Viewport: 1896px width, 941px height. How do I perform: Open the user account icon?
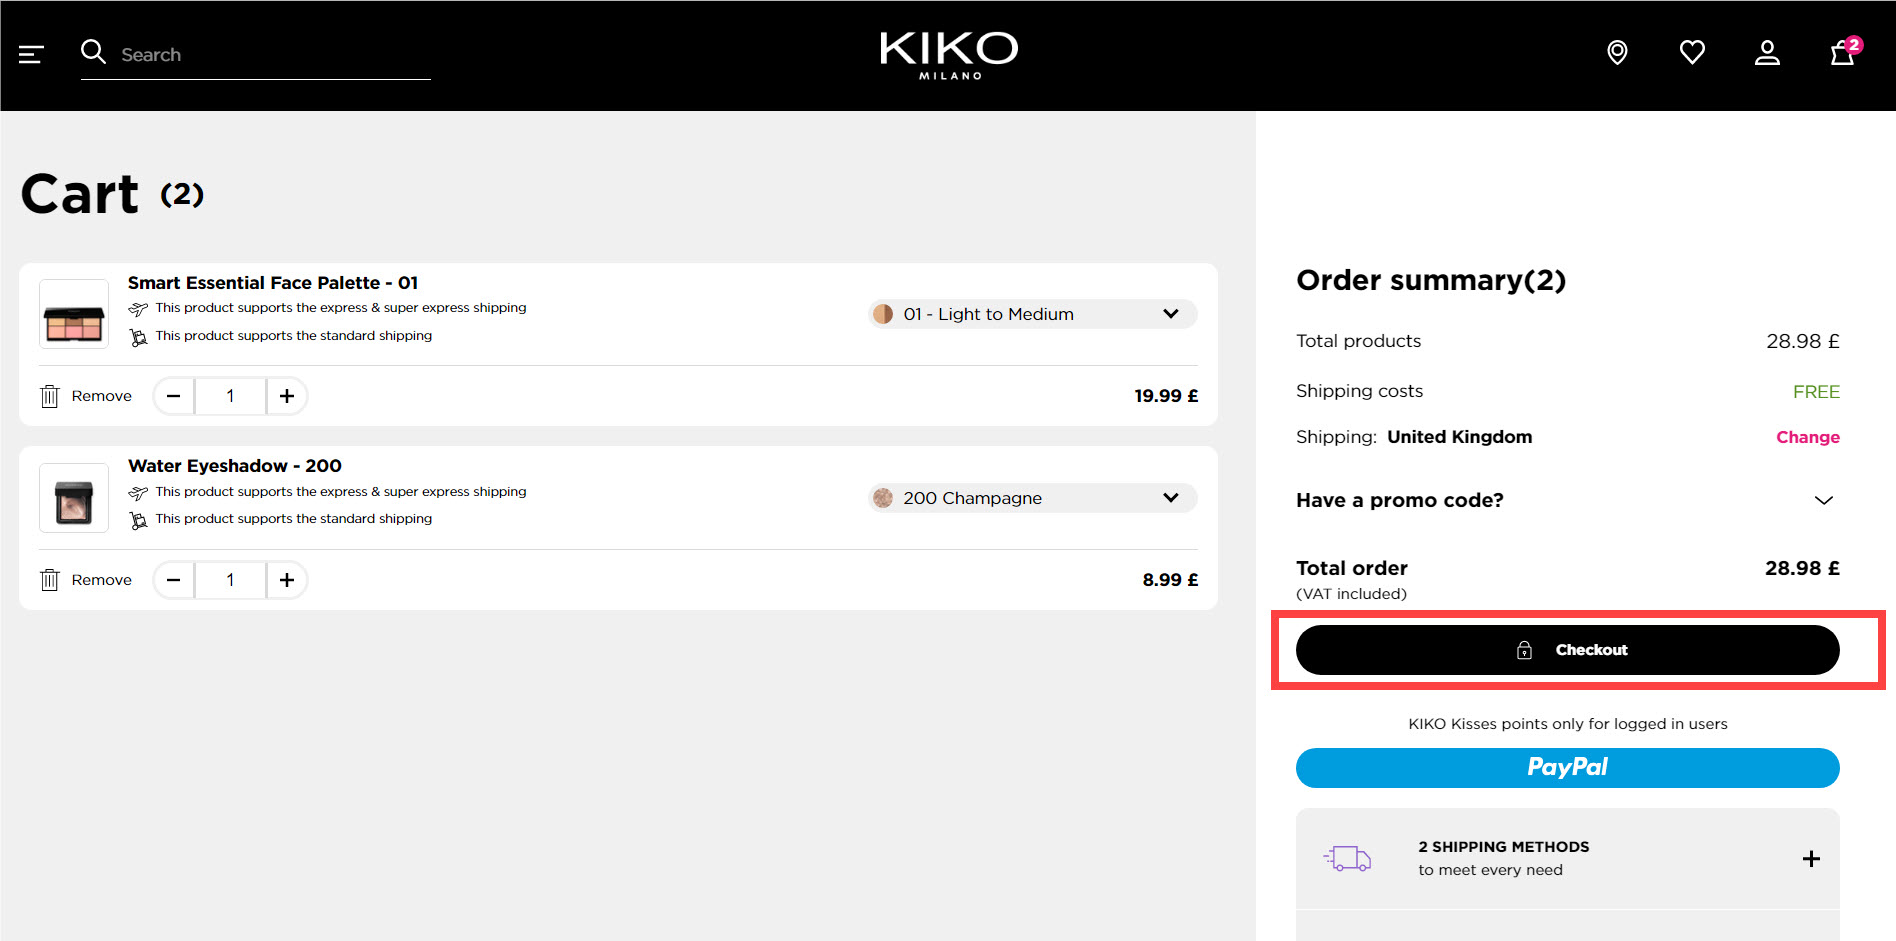[1767, 52]
